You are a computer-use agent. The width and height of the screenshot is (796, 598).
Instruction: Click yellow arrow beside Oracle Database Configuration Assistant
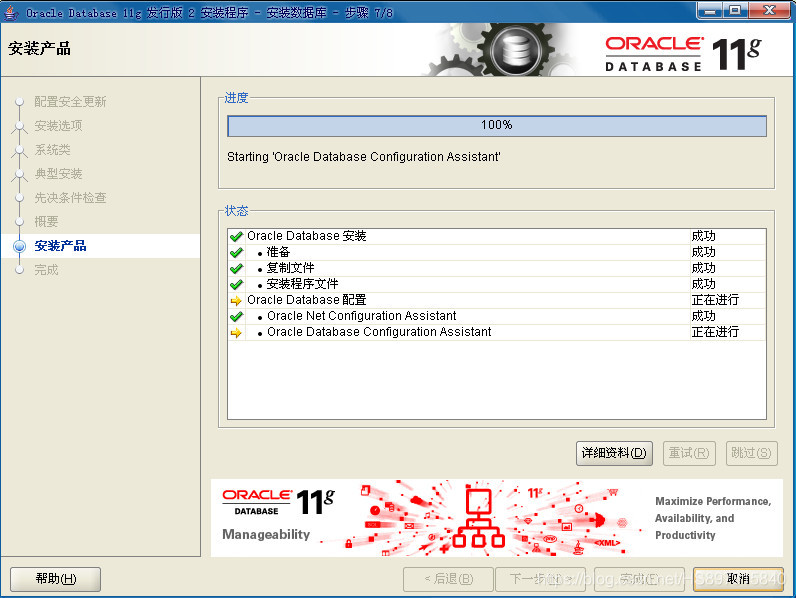click(236, 333)
